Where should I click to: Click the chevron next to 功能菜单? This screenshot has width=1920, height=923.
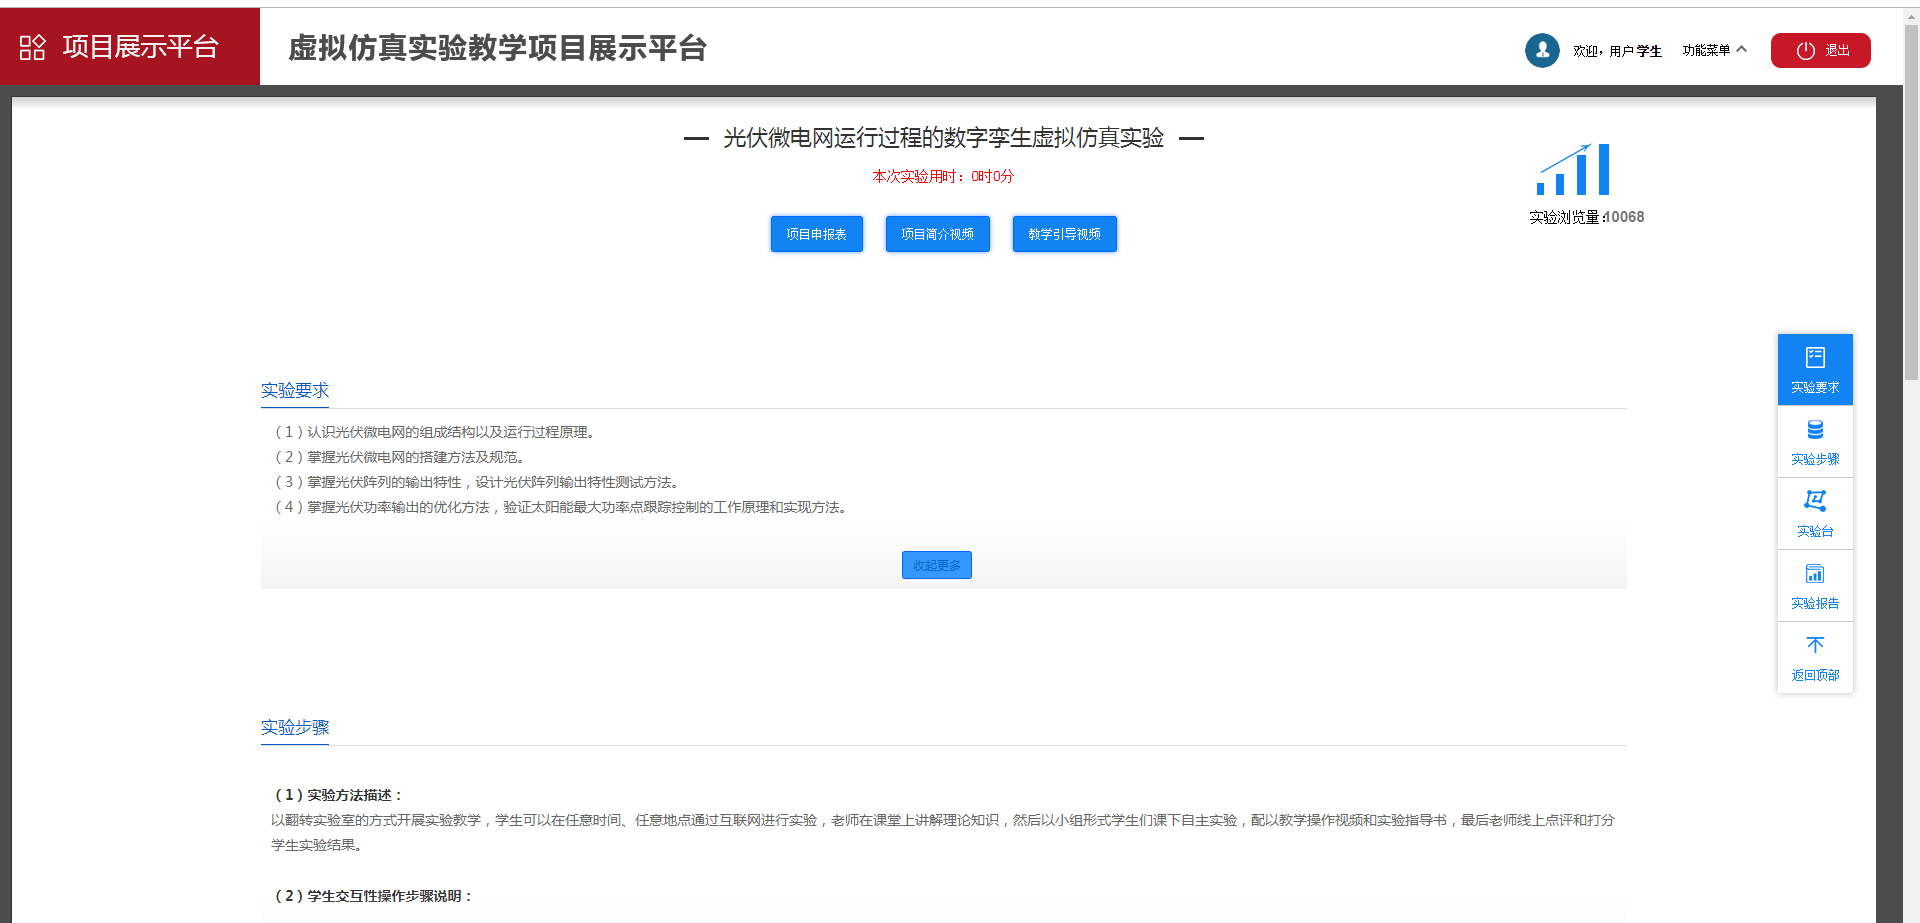(1742, 49)
